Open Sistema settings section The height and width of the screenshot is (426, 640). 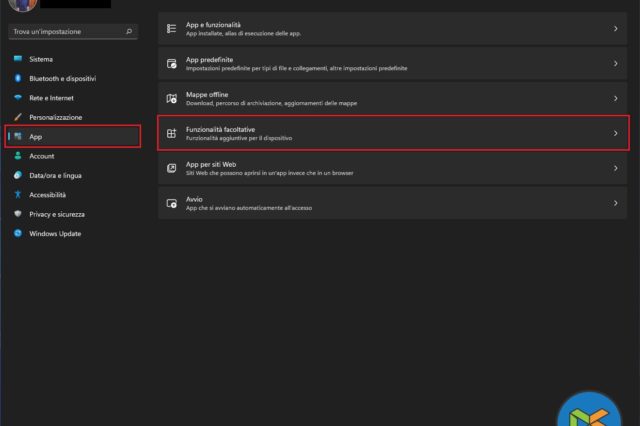[73, 59]
